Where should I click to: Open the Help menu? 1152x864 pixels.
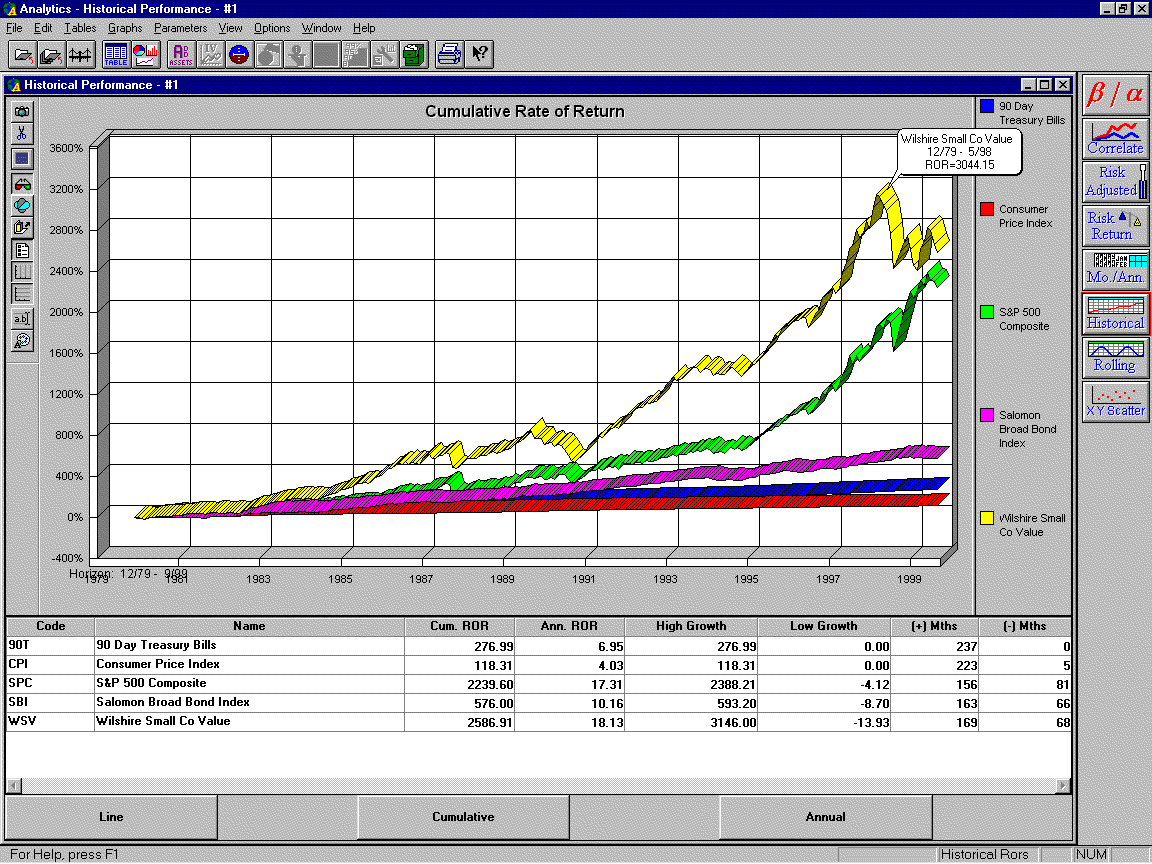[x=364, y=28]
